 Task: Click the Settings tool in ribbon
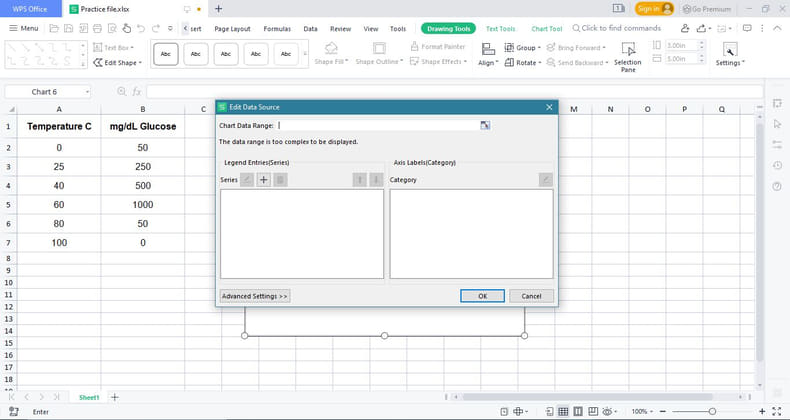[729, 56]
